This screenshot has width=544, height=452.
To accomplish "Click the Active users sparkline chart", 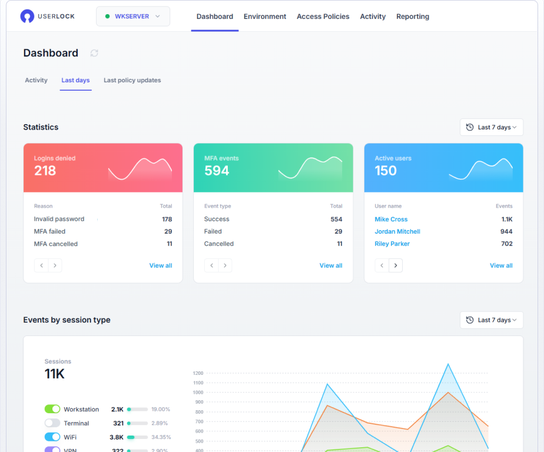I will pos(481,169).
